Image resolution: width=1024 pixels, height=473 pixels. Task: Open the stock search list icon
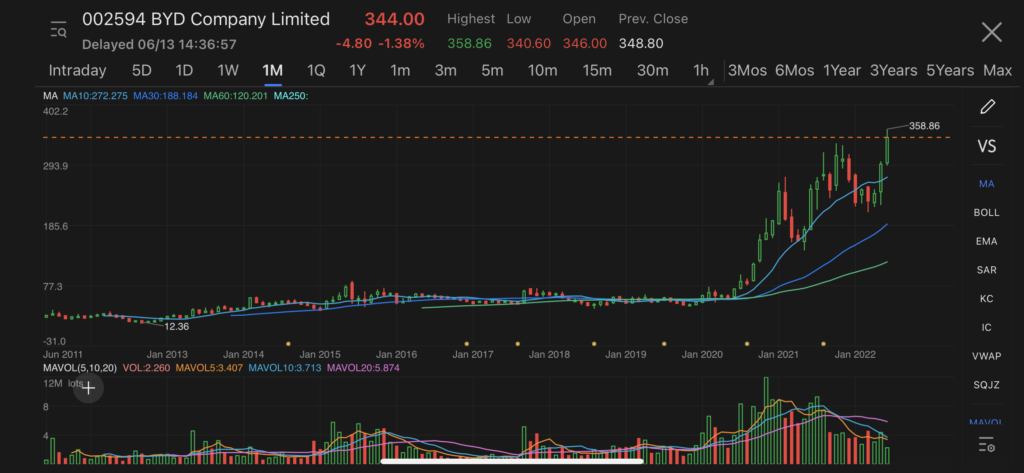click(x=58, y=30)
